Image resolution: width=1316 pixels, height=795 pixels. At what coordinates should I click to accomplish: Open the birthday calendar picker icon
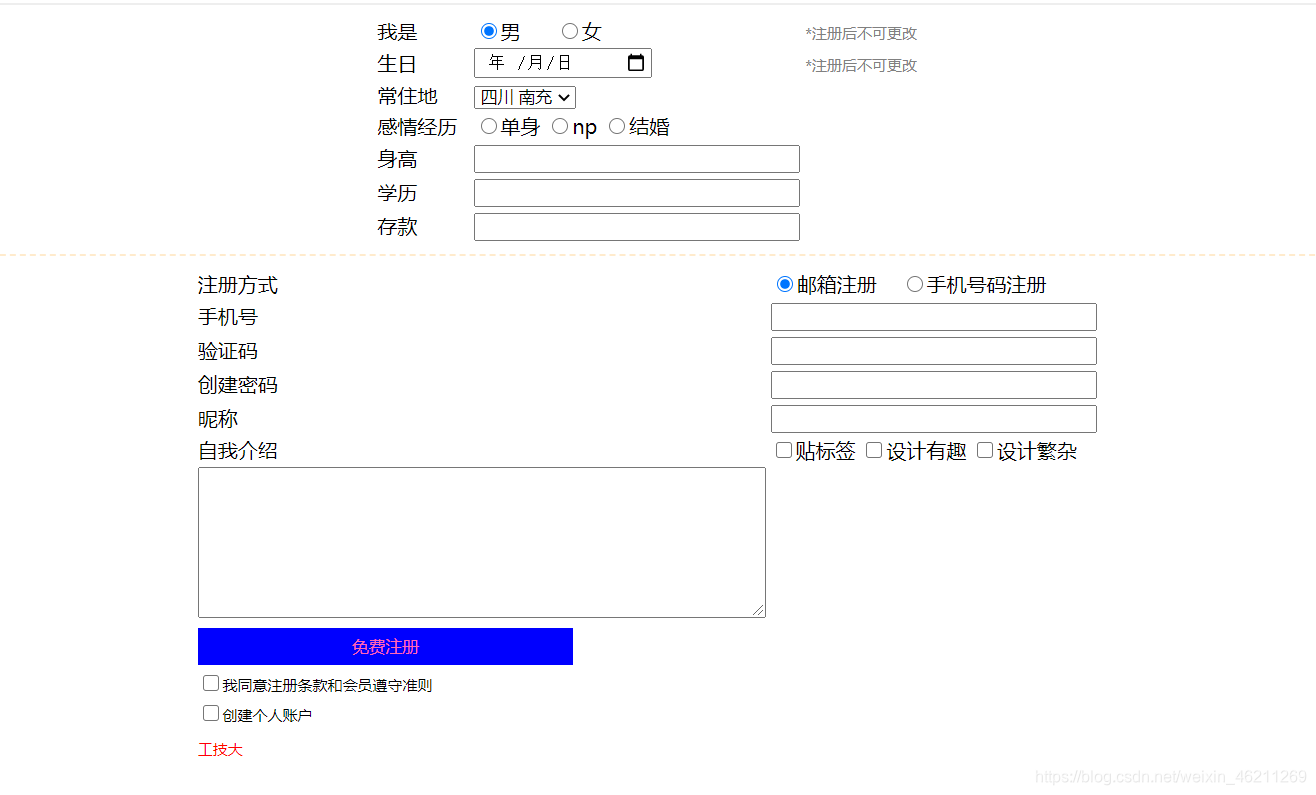[x=635, y=63]
